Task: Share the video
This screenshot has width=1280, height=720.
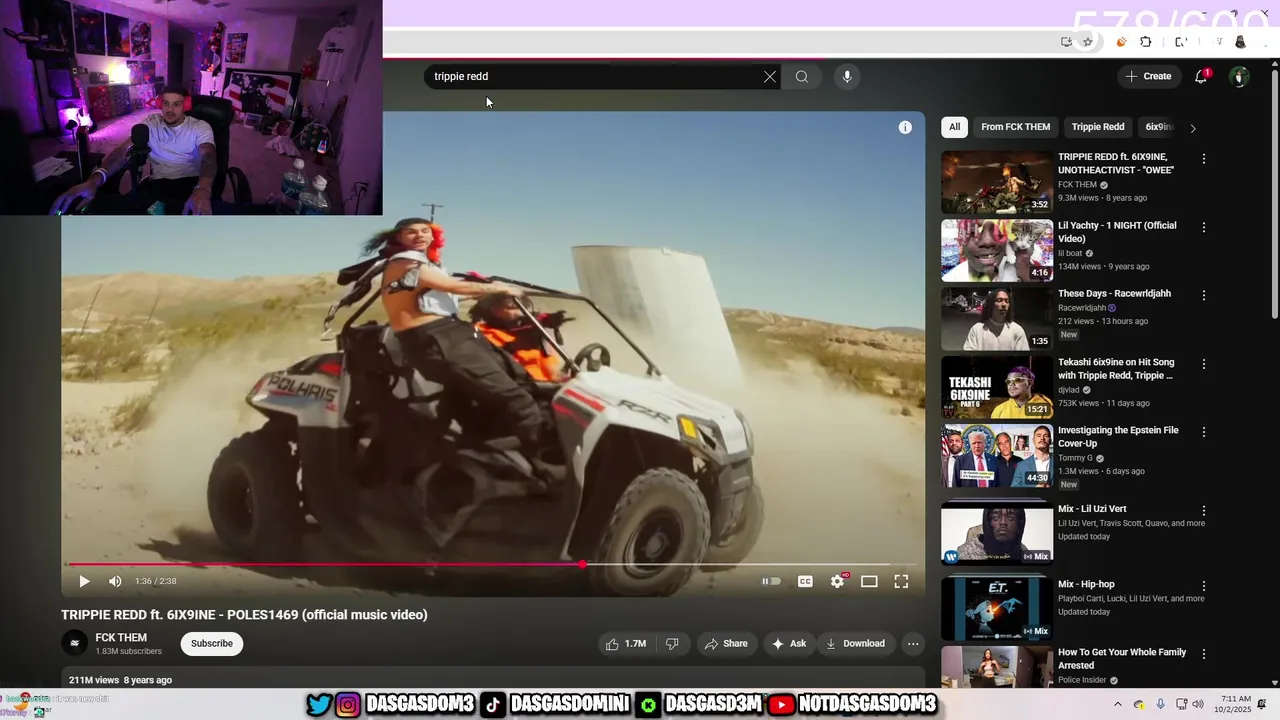Action: (x=726, y=644)
